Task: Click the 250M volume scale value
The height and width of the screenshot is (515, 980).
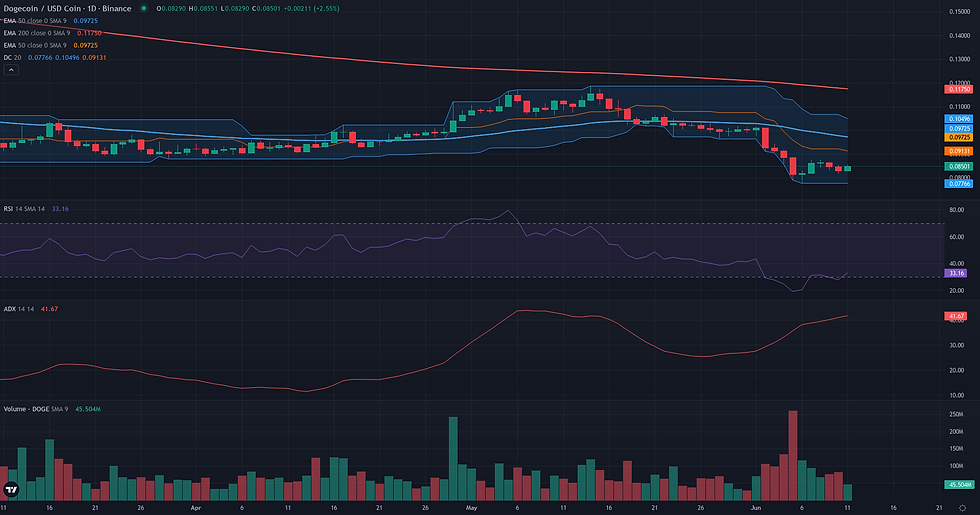Action: [x=956, y=414]
